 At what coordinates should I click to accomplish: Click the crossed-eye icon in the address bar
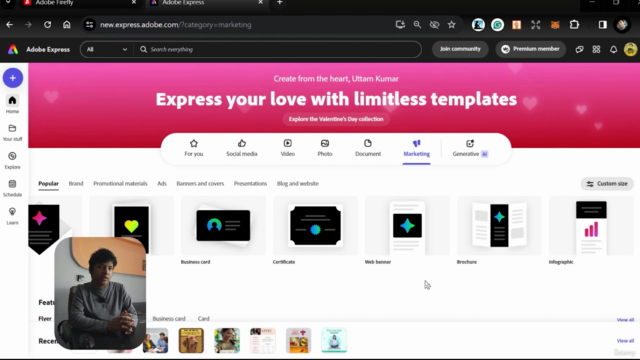(x=434, y=25)
